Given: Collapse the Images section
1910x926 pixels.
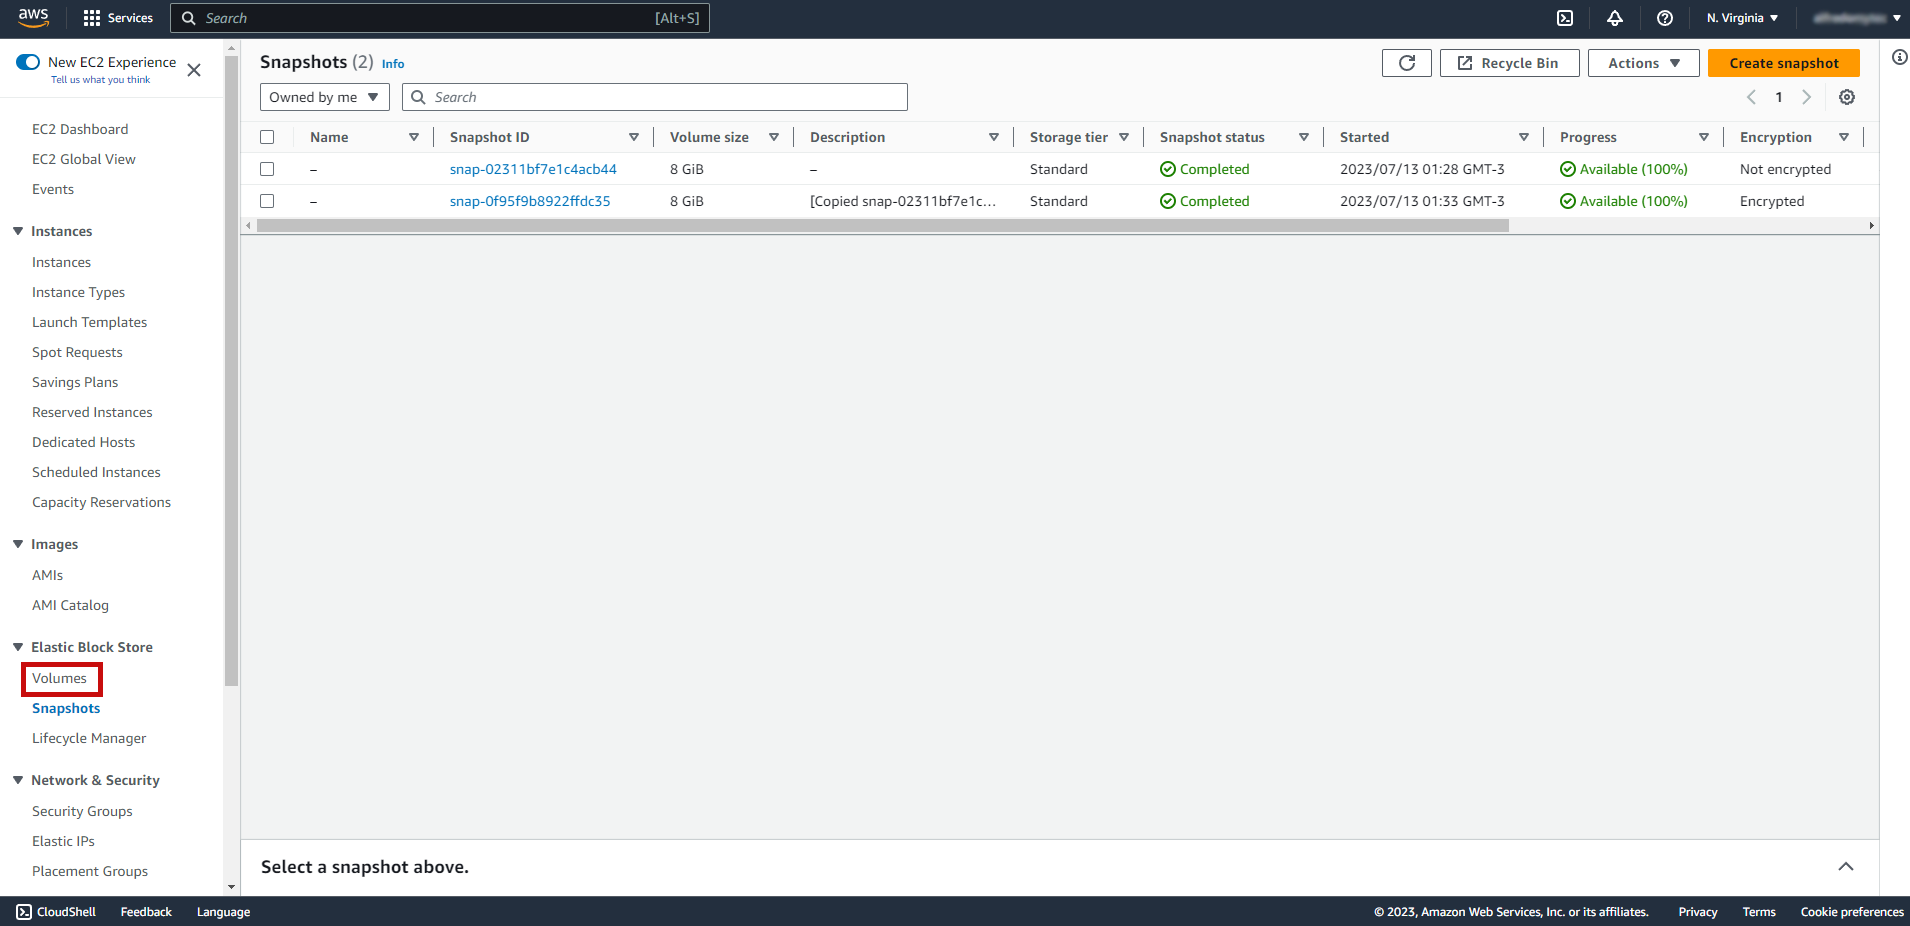Looking at the screenshot, I should pyautogui.click(x=18, y=544).
